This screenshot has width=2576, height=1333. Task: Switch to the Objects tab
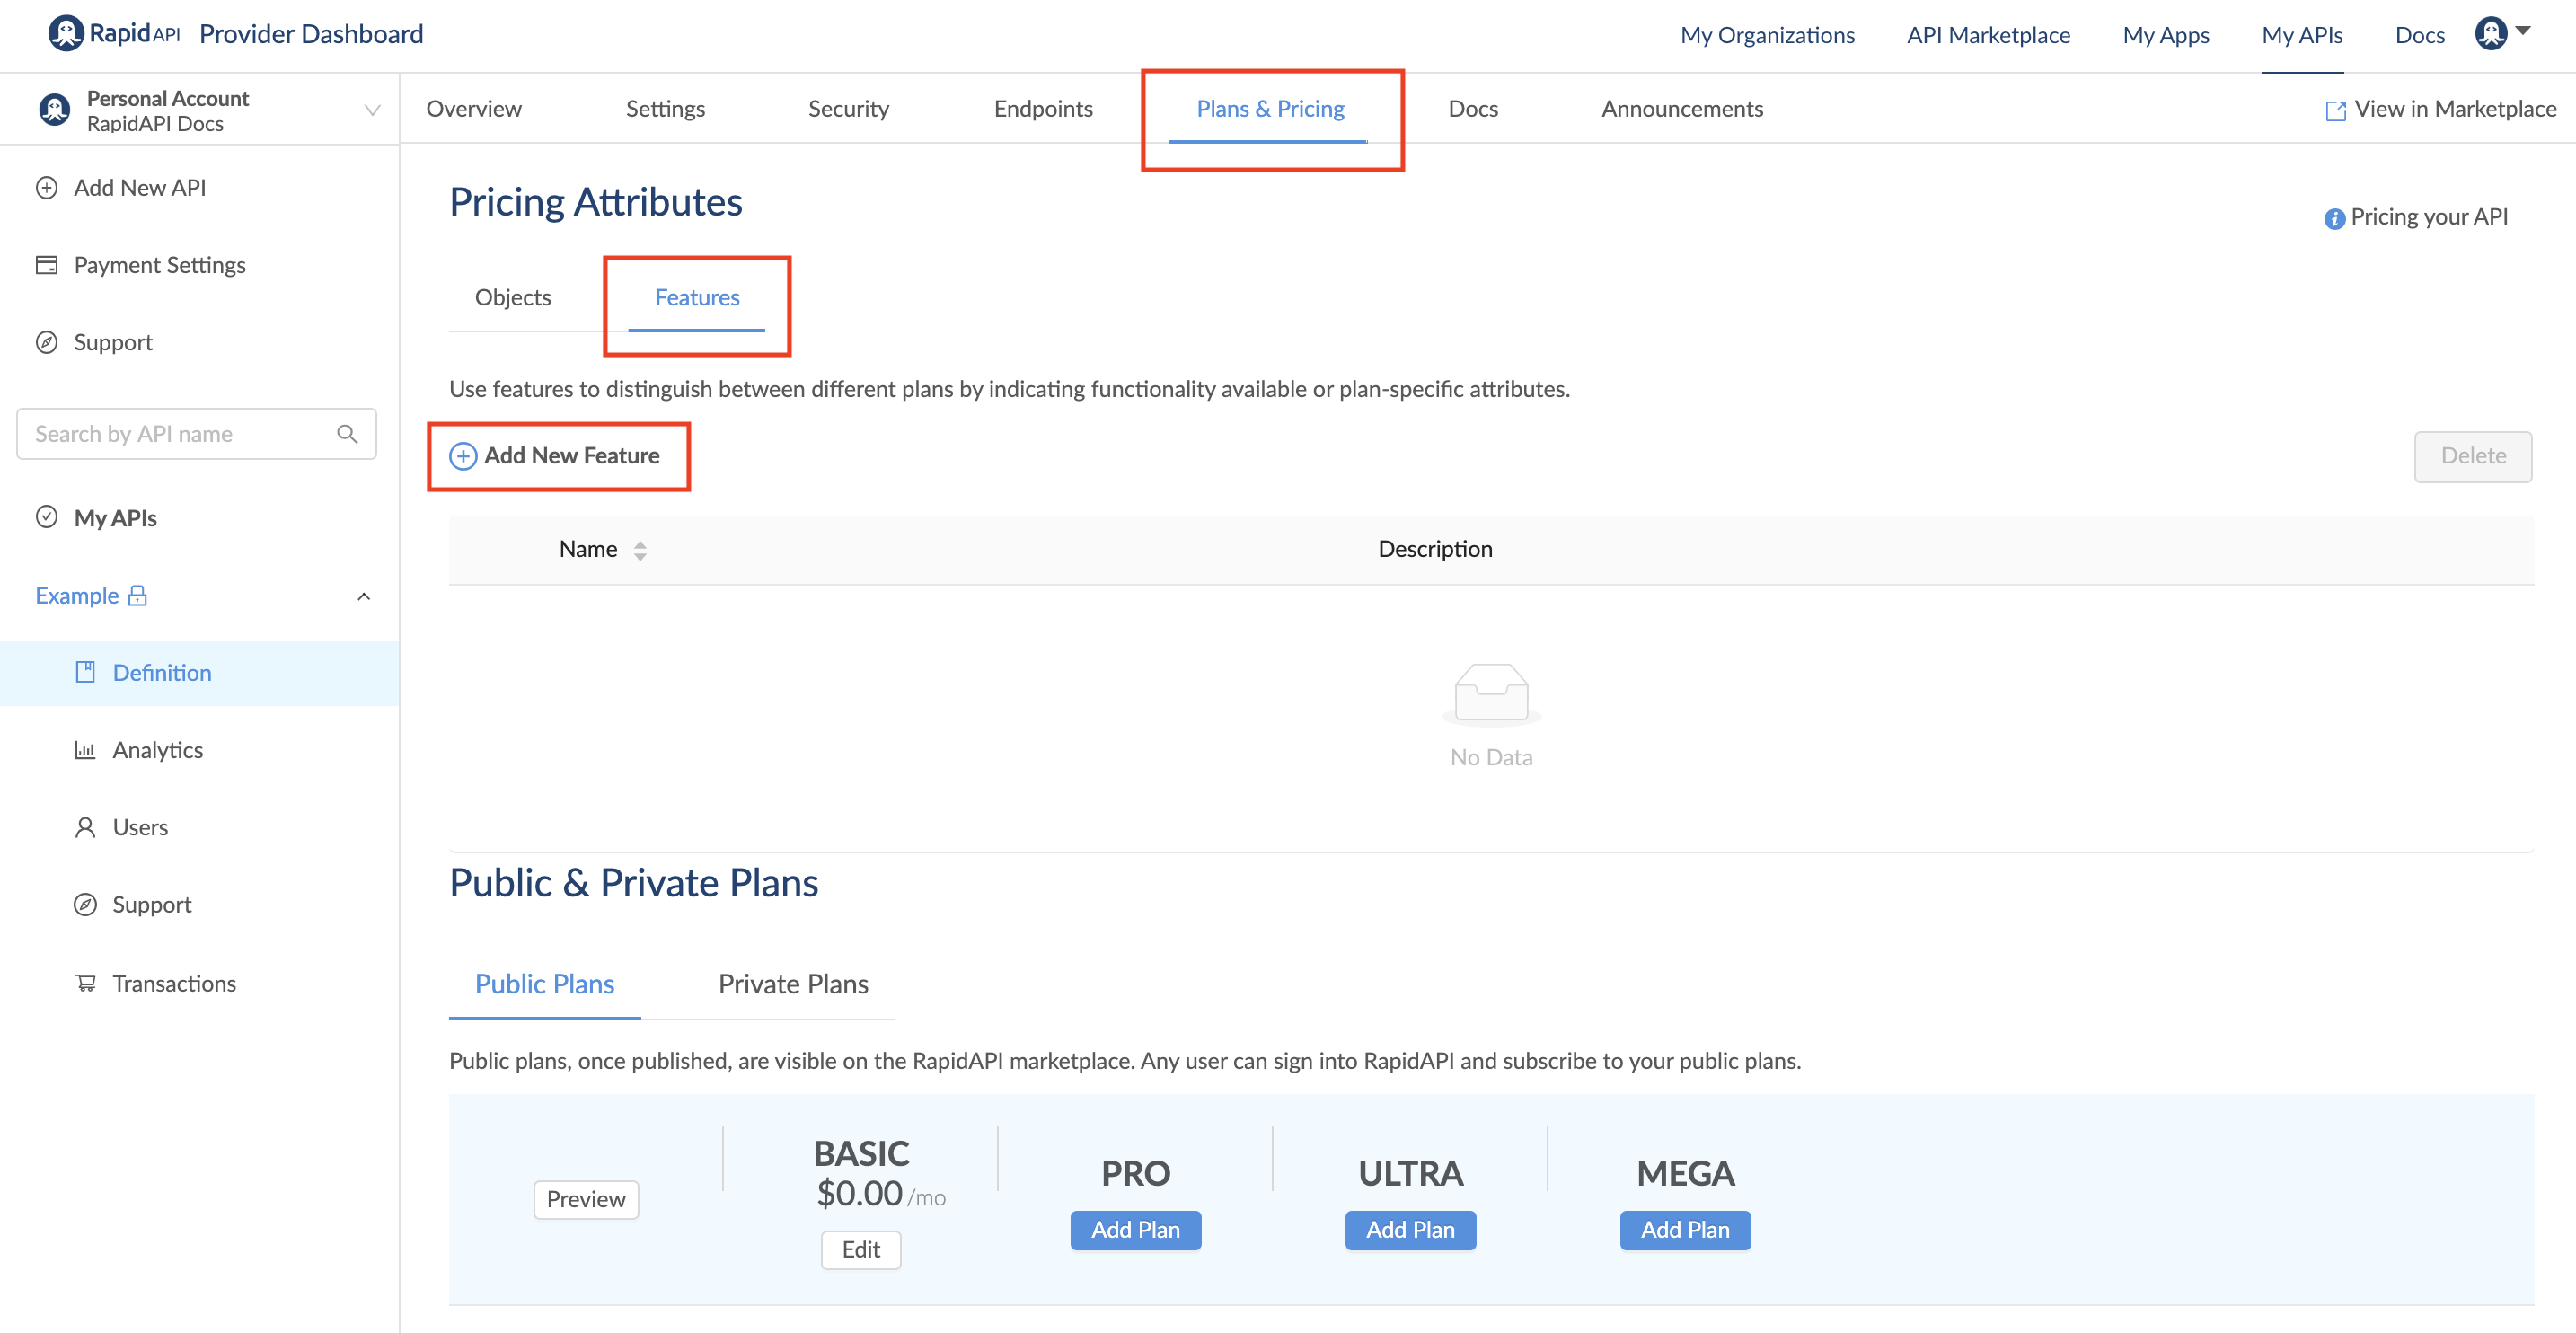tap(512, 298)
